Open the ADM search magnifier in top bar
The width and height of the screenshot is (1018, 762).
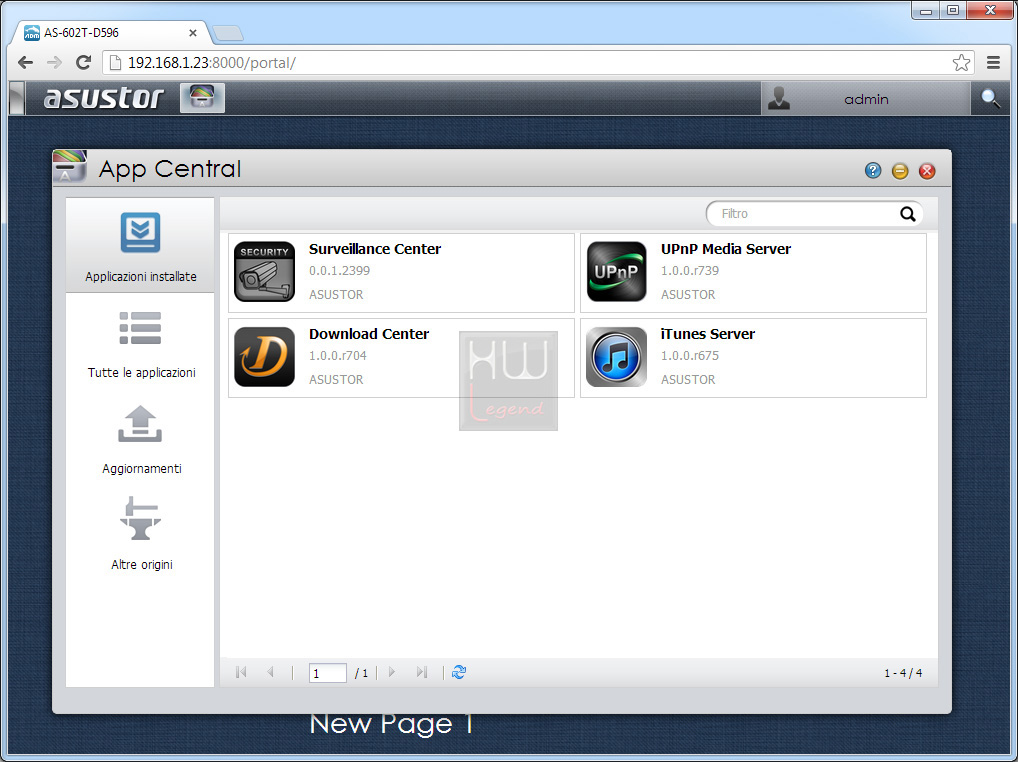(991, 99)
